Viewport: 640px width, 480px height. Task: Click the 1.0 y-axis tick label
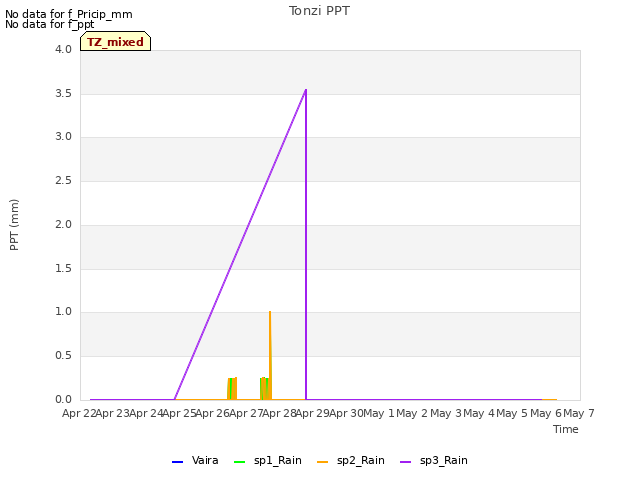click(64, 312)
